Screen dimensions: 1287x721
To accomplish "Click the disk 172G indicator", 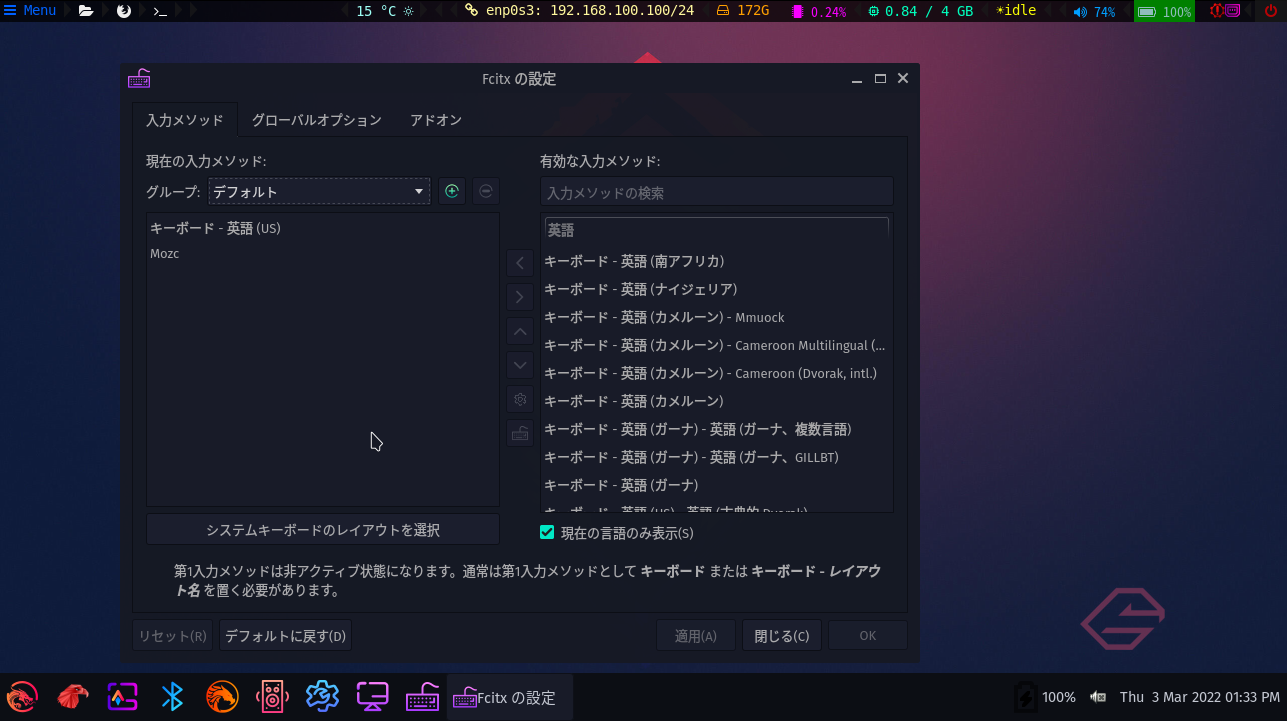I will tap(743, 11).
